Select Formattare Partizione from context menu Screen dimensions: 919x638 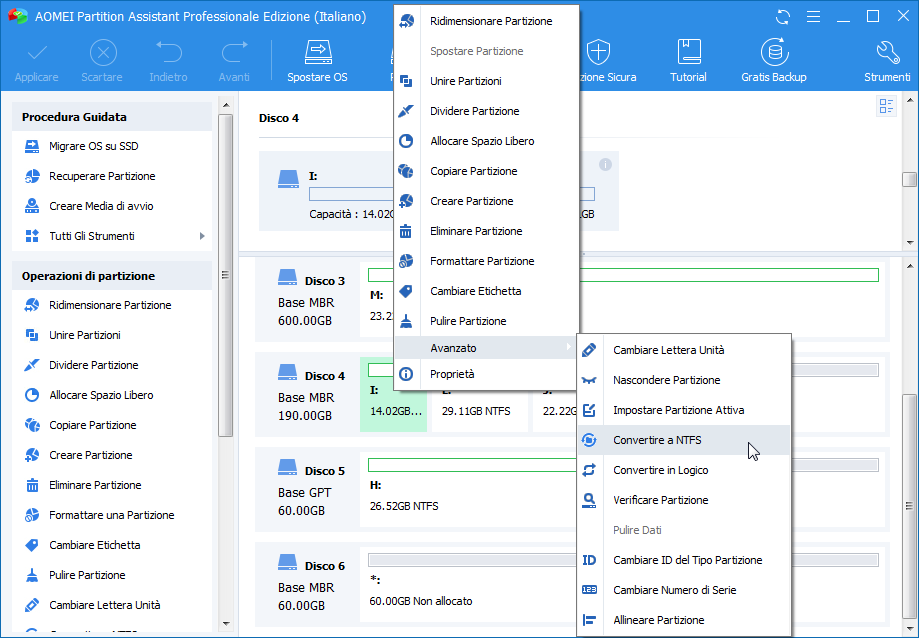click(x=481, y=261)
